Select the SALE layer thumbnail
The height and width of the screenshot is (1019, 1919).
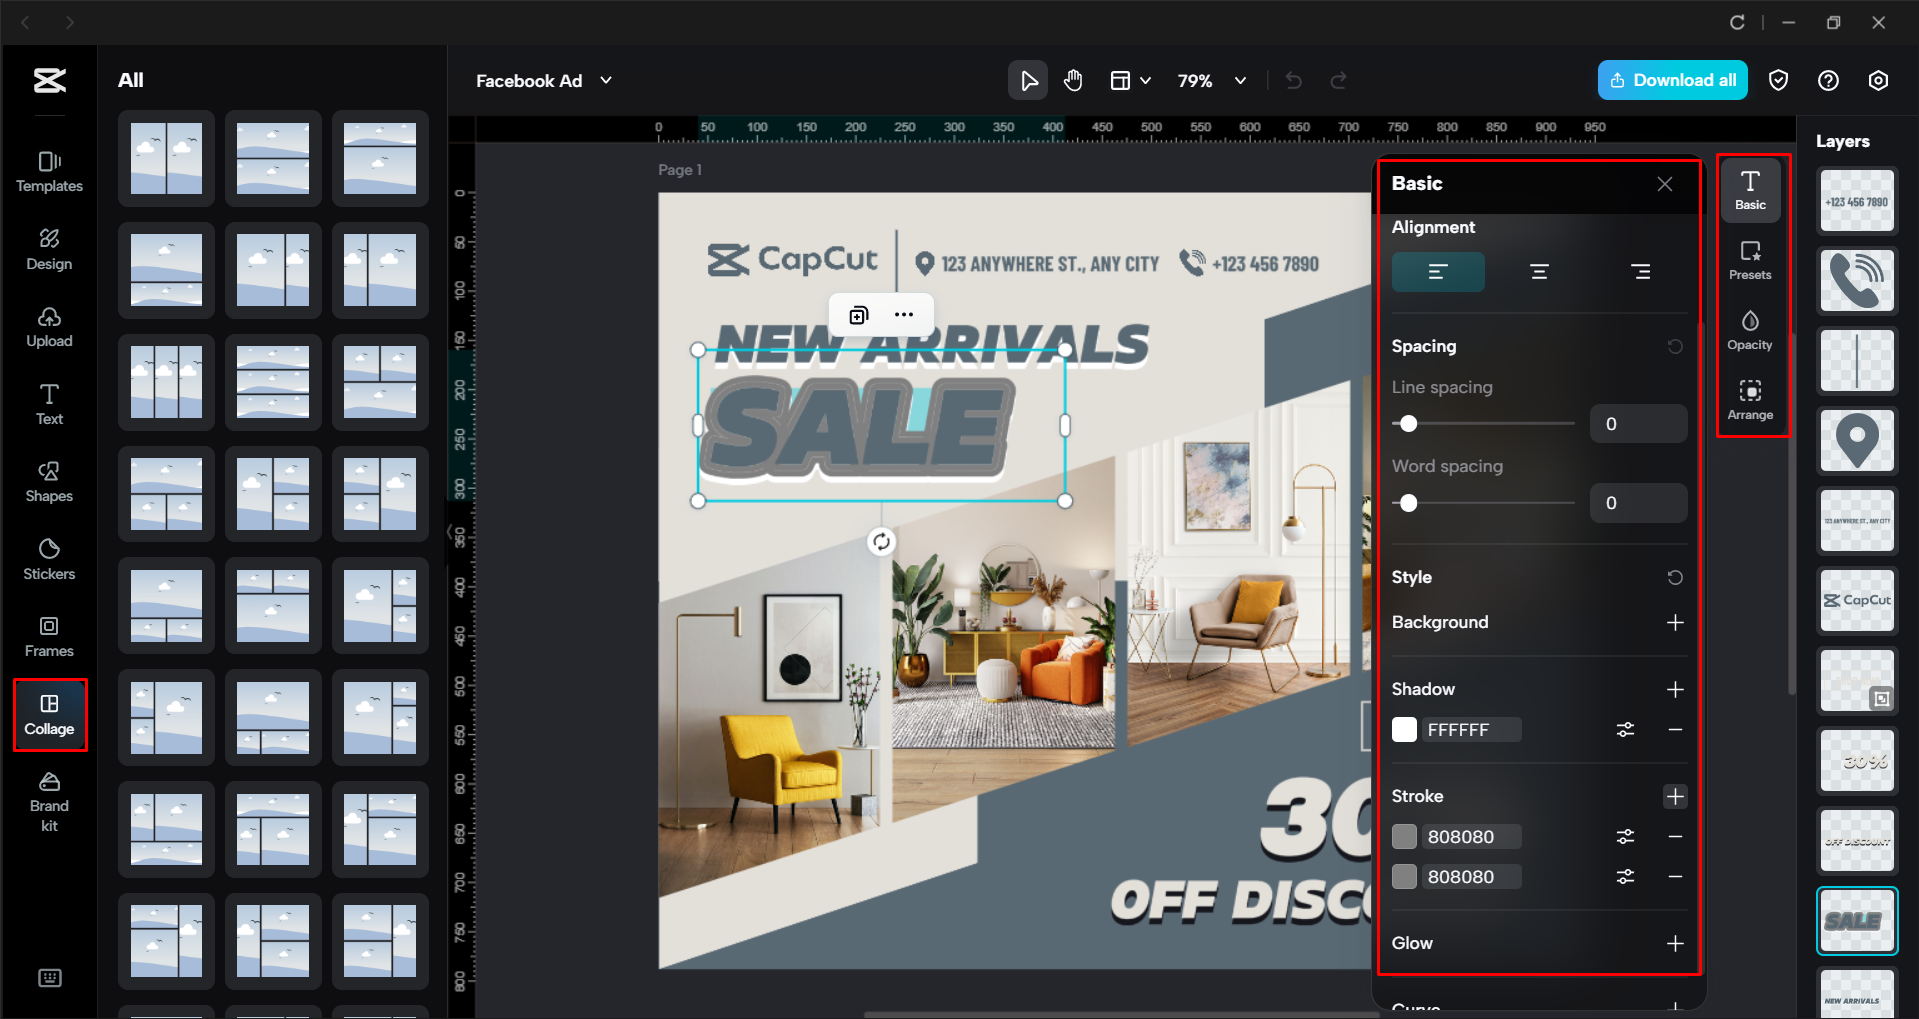tap(1856, 920)
